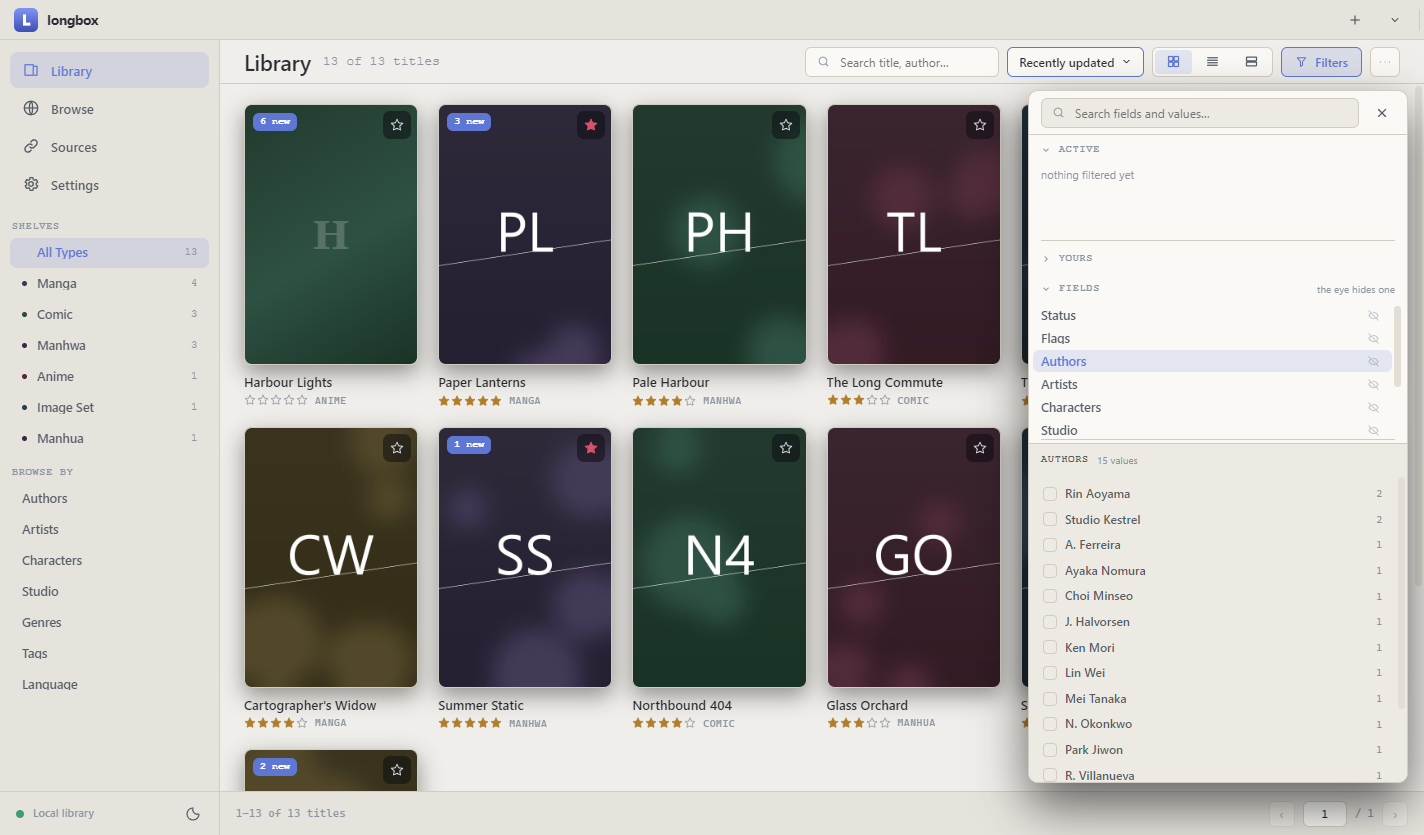The height and width of the screenshot is (835, 1424).
Task: Click the page number input box
Action: [1325, 814]
